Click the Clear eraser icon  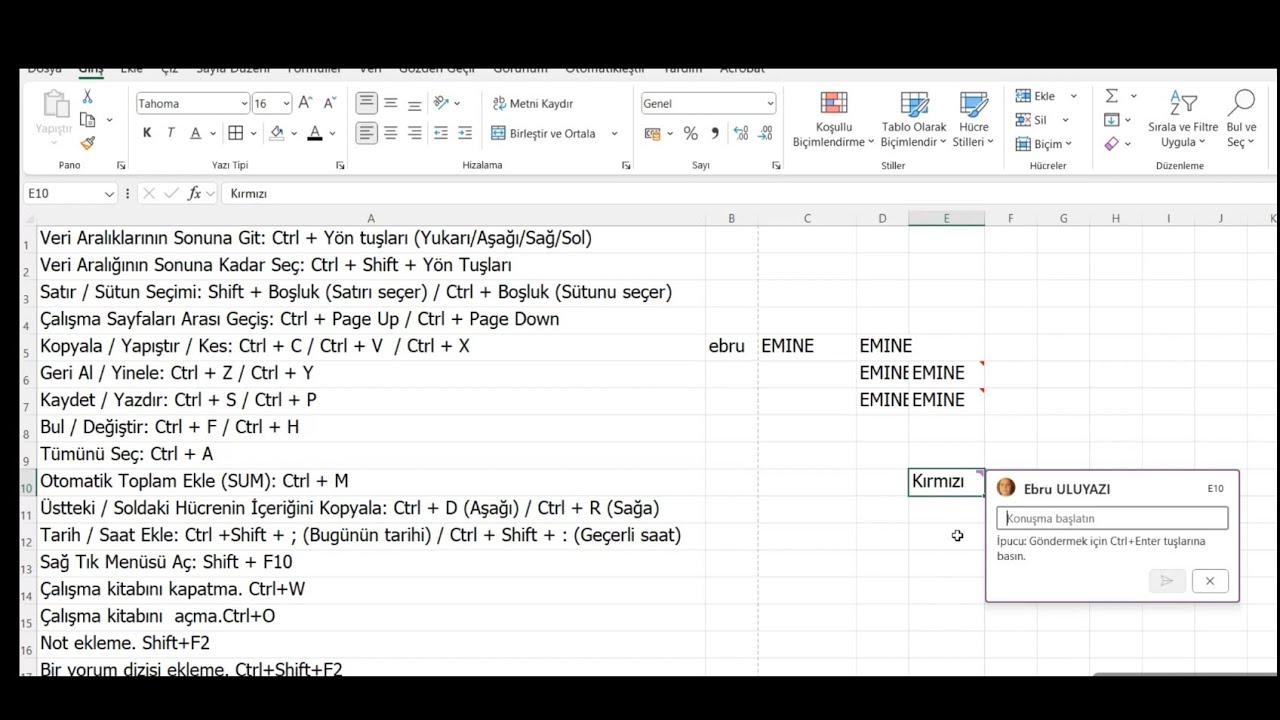click(x=1111, y=144)
